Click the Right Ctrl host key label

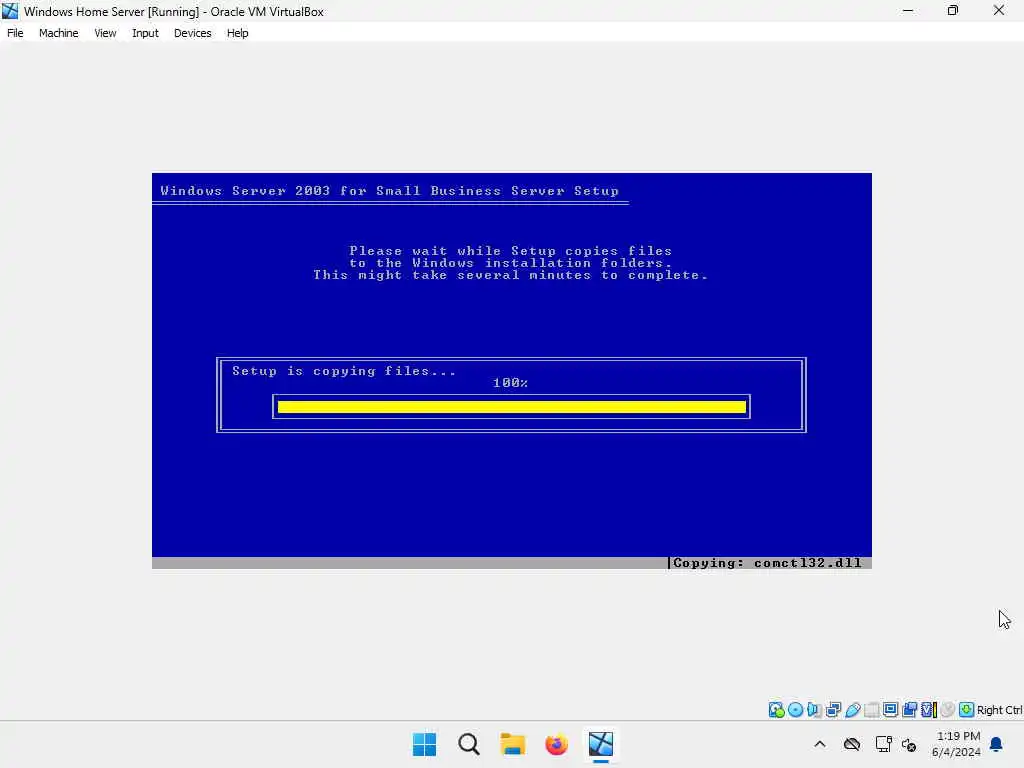pos(999,711)
